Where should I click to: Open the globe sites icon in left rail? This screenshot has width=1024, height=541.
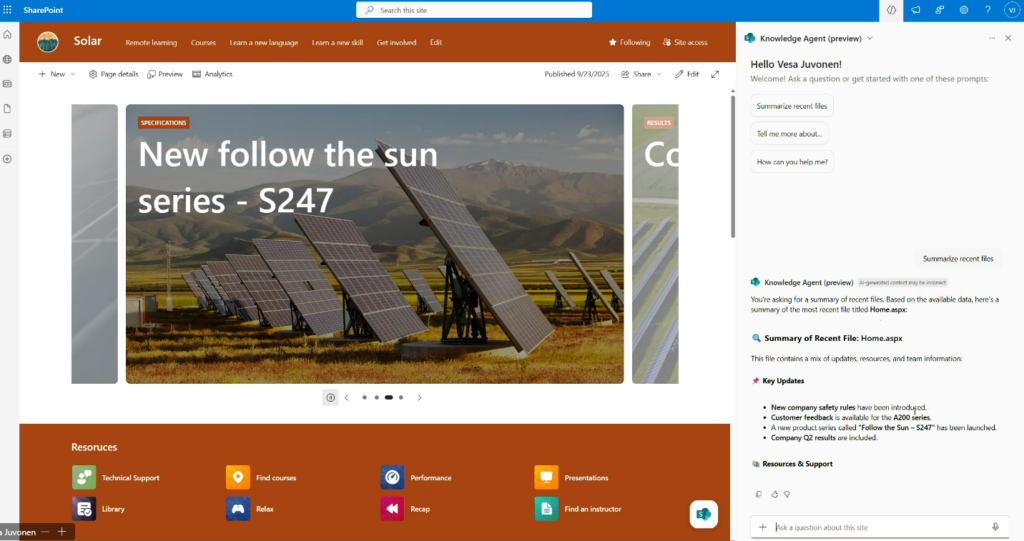click(x=7, y=59)
